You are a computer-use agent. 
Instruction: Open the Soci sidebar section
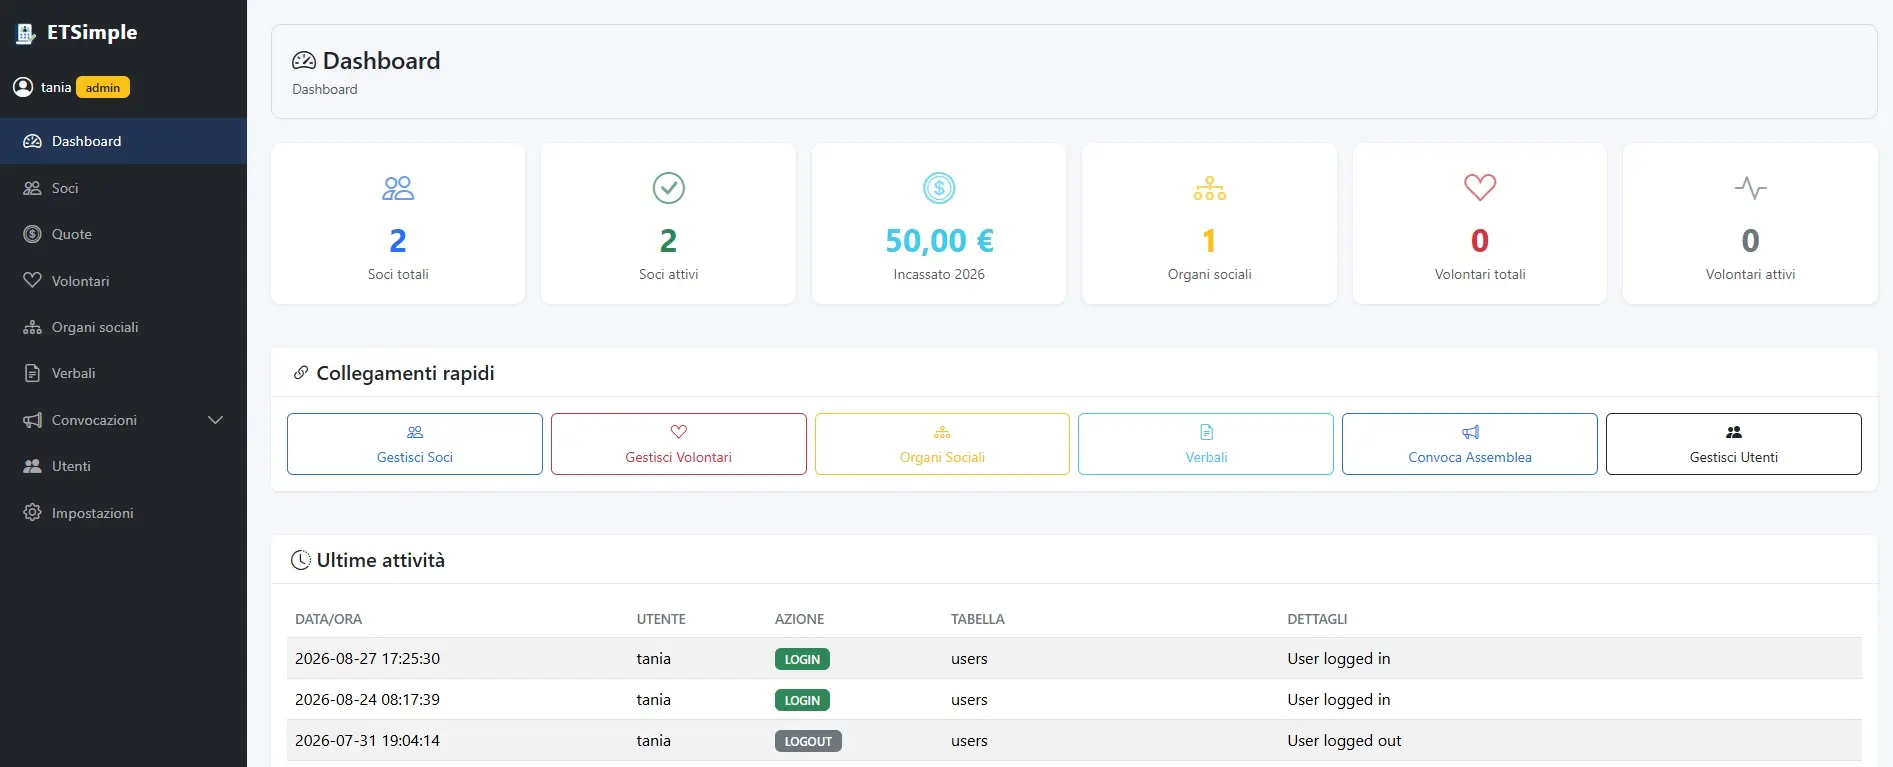click(x=123, y=188)
